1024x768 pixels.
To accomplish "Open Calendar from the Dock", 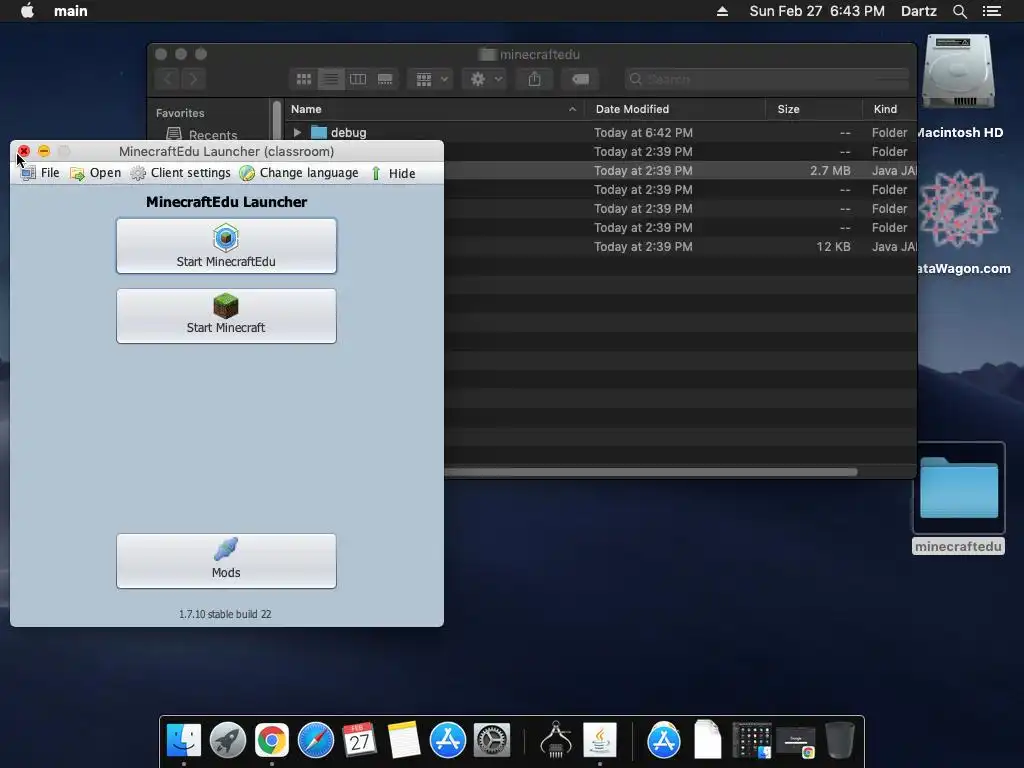I will click(359, 740).
